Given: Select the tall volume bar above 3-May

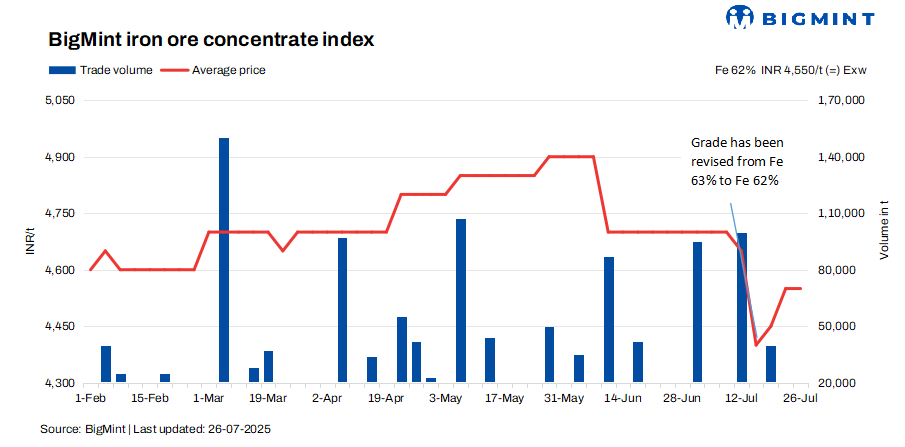Looking at the screenshot, I should 461,300.
